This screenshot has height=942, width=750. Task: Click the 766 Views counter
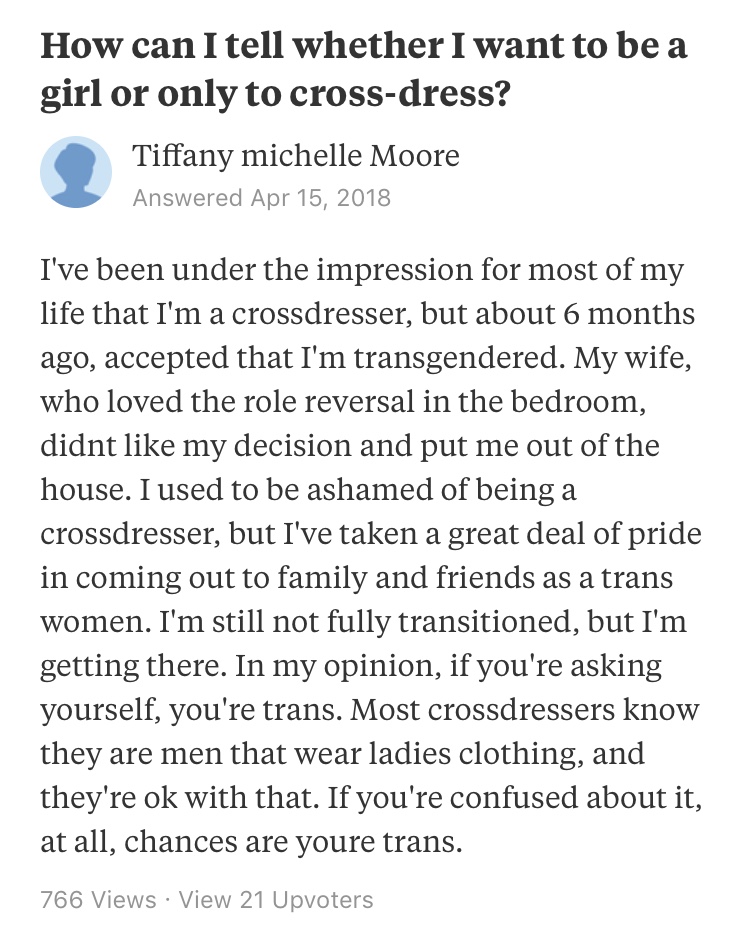tap(98, 899)
